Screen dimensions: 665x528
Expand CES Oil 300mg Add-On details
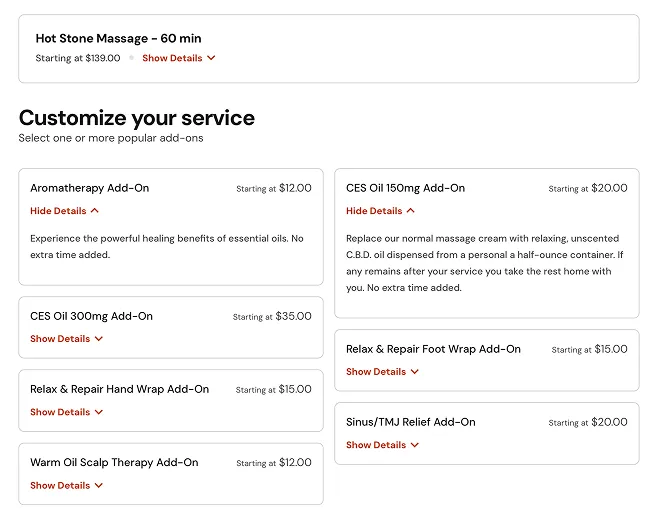(x=67, y=339)
